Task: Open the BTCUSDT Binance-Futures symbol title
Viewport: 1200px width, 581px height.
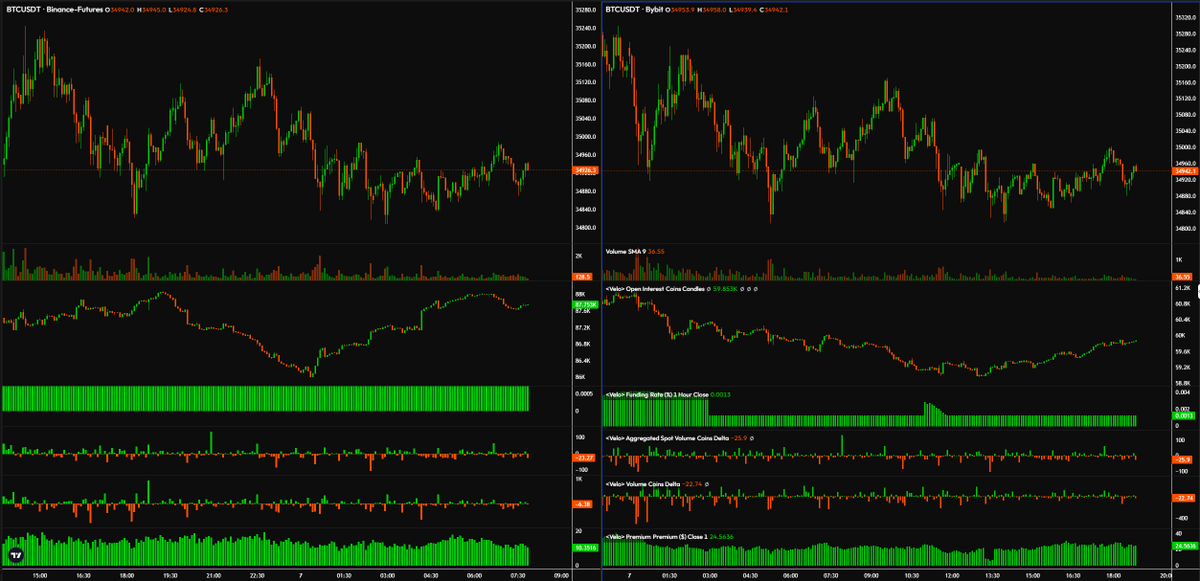Action: [x=55, y=9]
